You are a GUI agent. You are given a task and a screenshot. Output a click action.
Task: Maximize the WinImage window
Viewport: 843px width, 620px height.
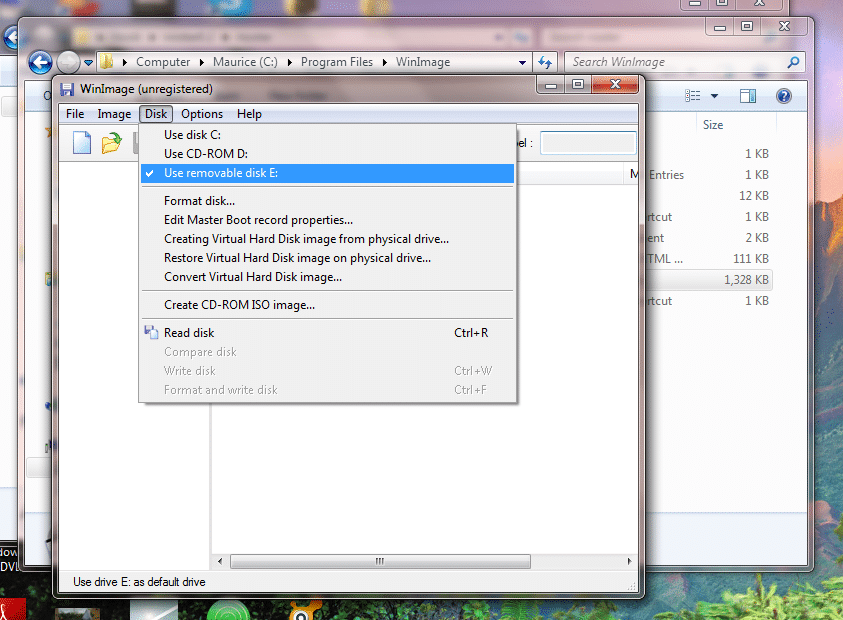coord(578,85)
